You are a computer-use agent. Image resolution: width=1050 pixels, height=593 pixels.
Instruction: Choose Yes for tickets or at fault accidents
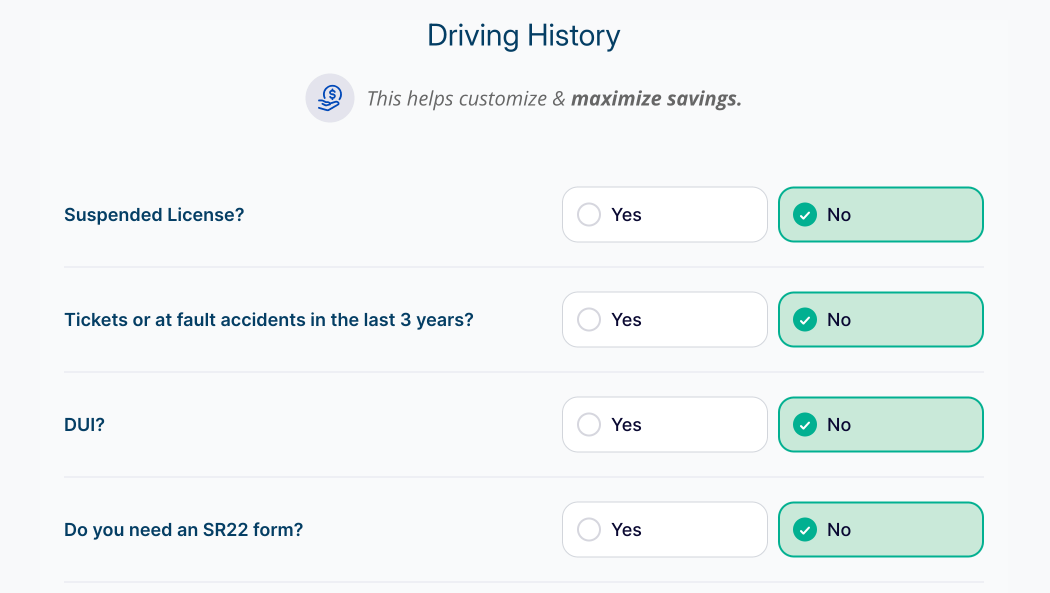tap(664, 320)
